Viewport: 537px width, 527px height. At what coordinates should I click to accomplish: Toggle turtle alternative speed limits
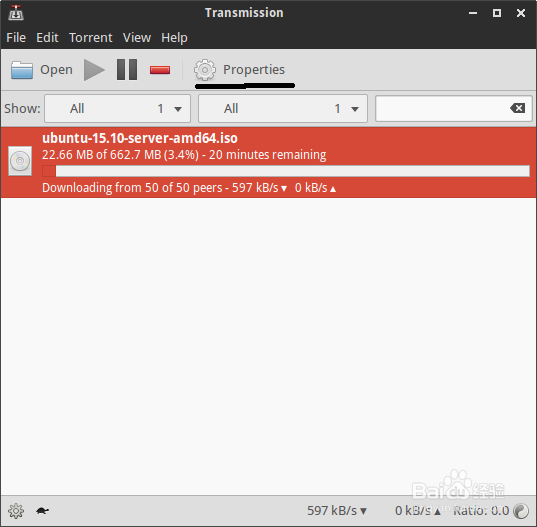coord(42,511)
